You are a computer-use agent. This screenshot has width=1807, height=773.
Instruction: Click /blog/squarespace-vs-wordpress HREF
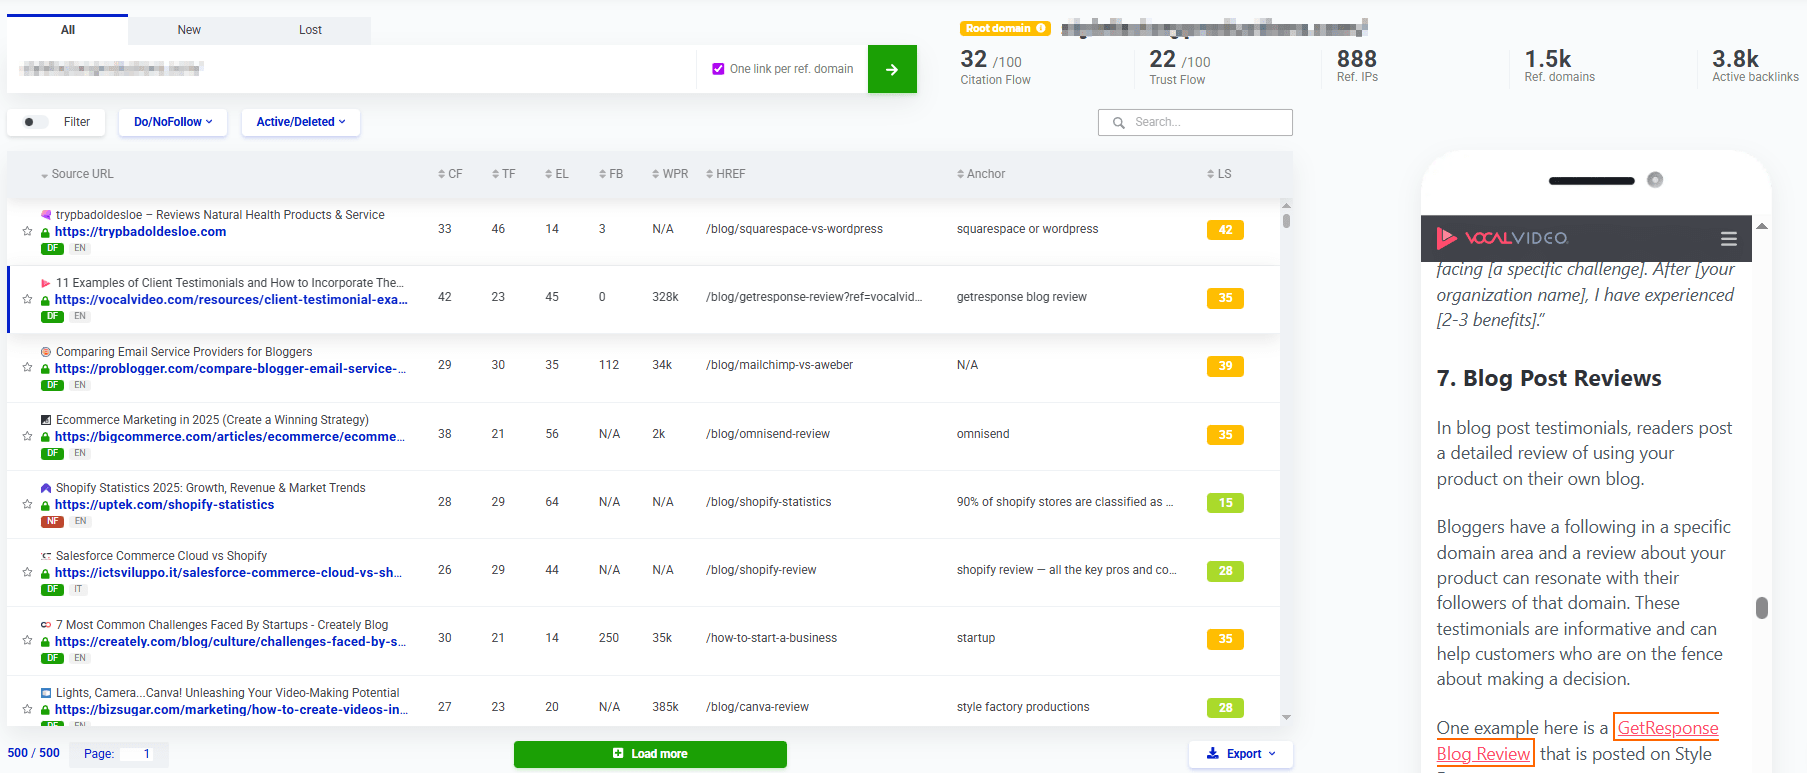coord(794,229)
